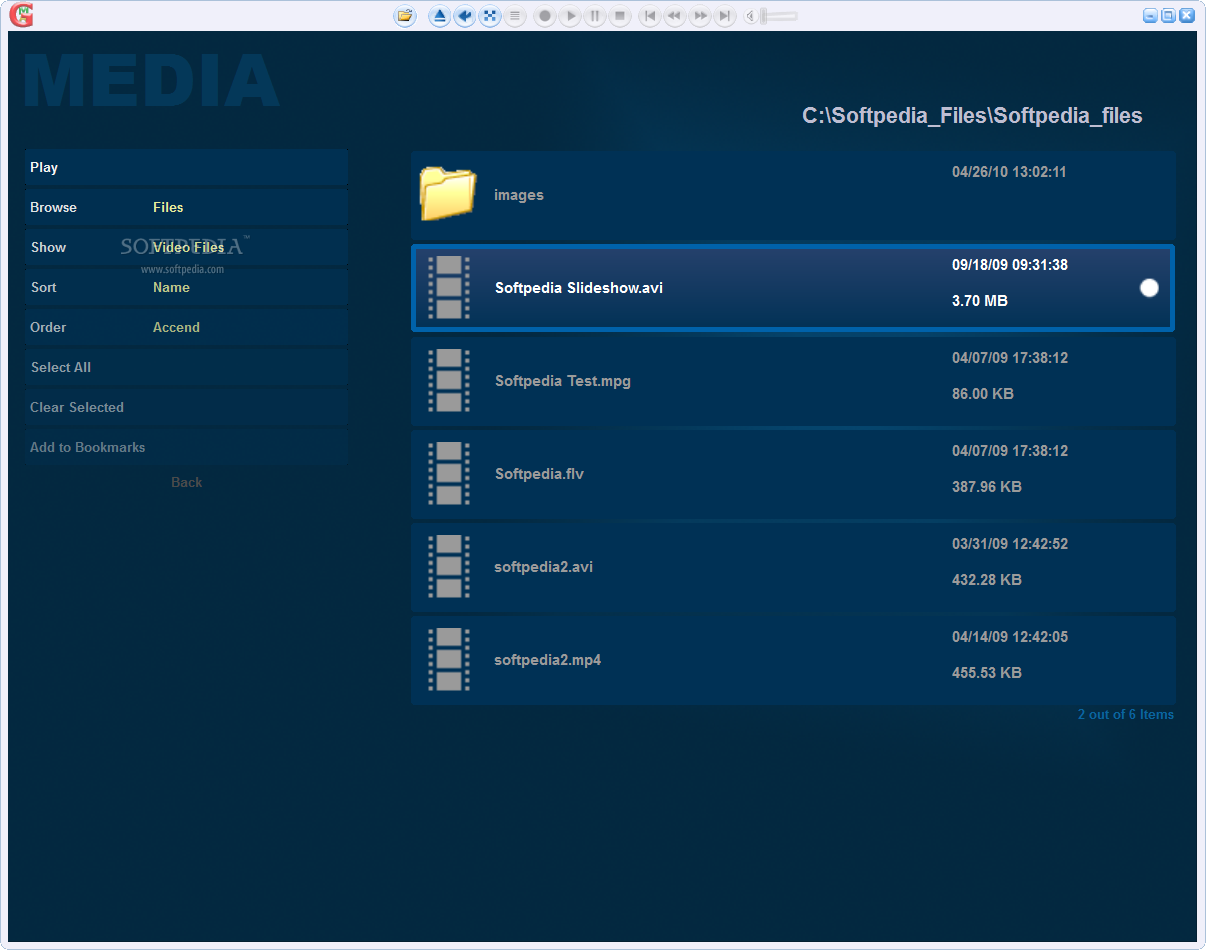Click the eject button in toolbar
This screenshot has height=950, width=1206.
pyautogui.click(x=439, y=16)
